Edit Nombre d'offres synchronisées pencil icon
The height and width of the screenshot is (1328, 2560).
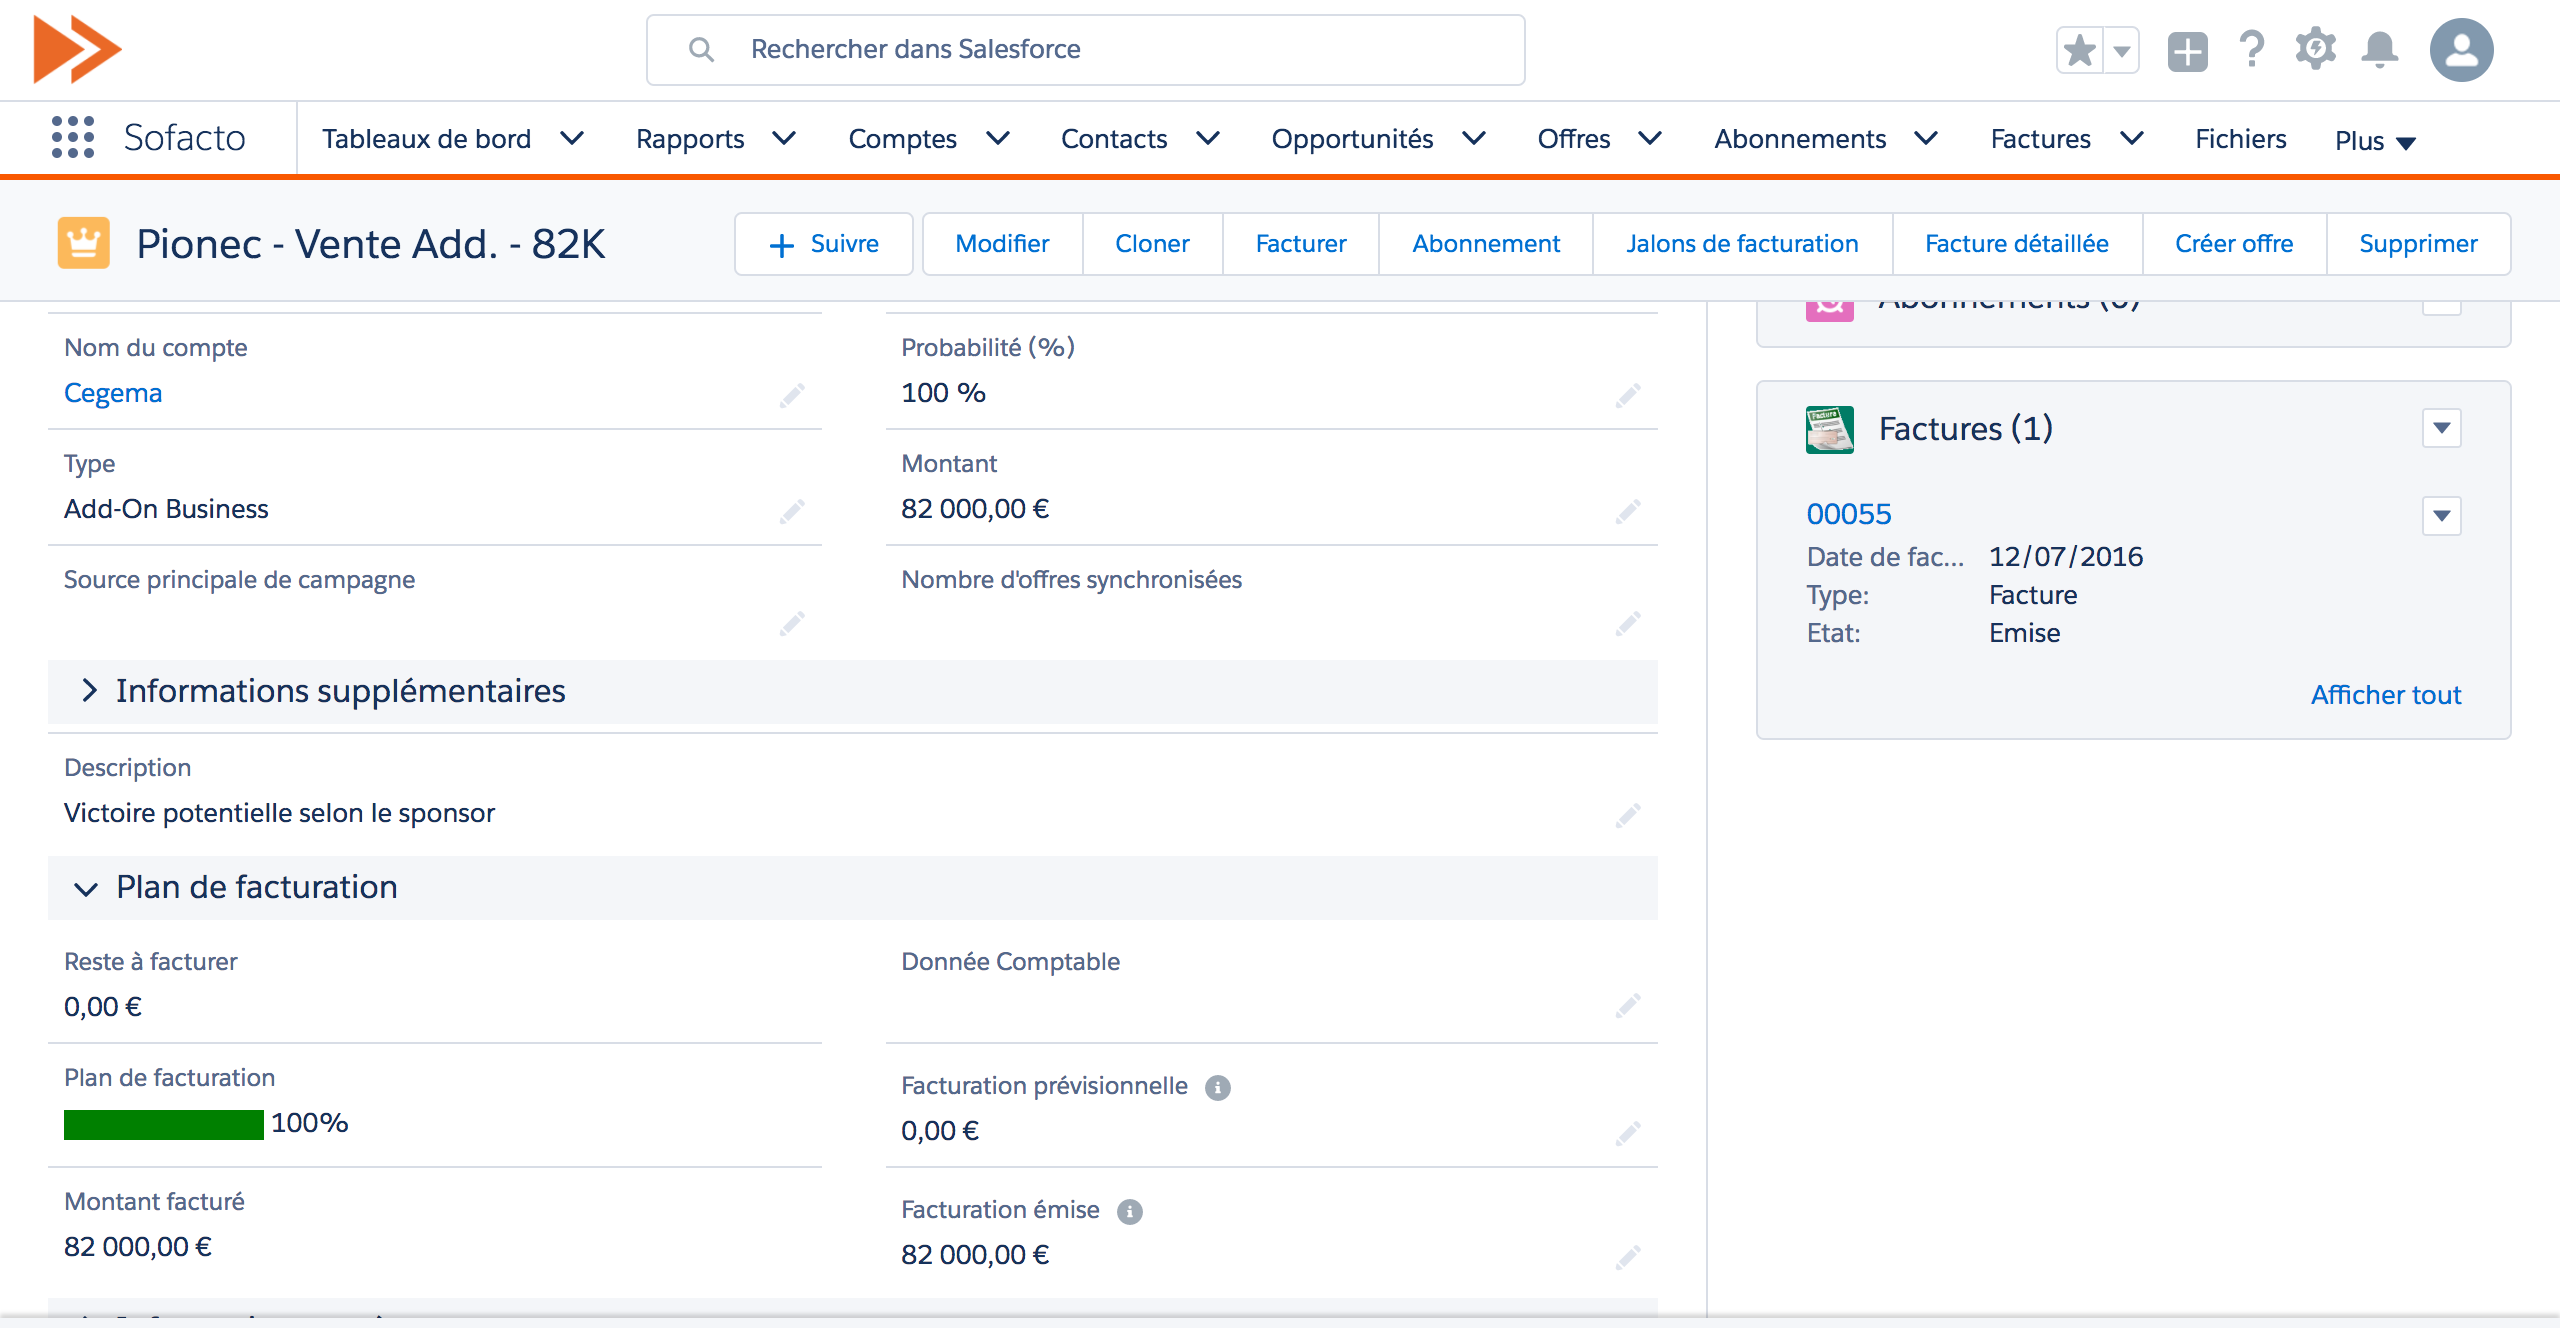point(1628,624)
